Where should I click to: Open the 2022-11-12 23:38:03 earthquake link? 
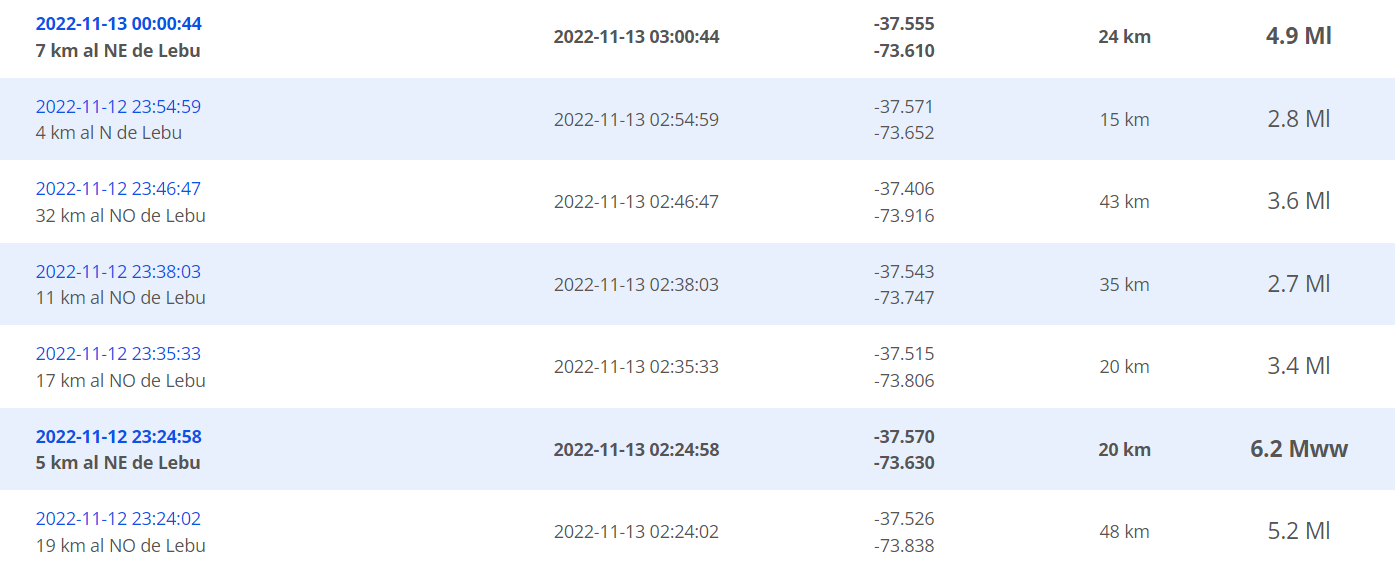(x=118, y=272)
